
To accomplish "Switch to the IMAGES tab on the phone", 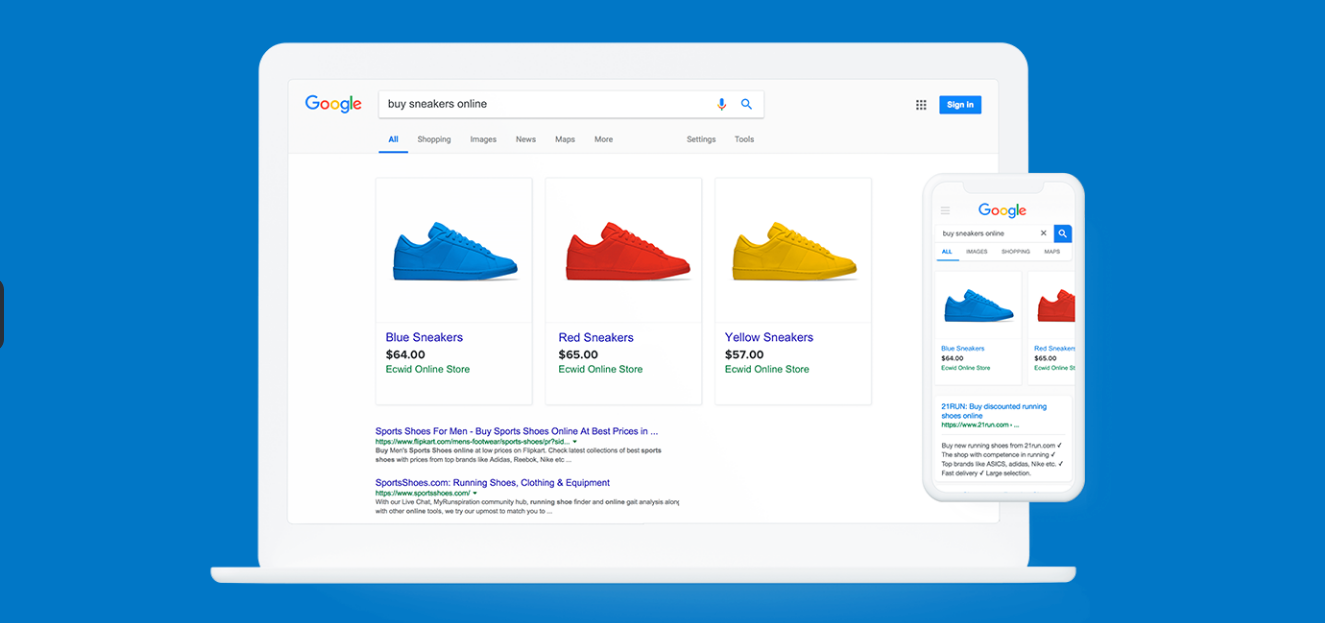I will point(977,252).
